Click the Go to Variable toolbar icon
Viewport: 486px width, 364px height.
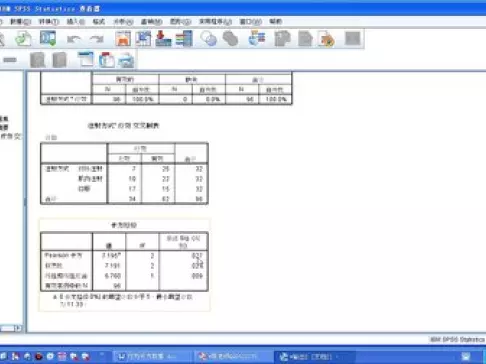[143, 39]
